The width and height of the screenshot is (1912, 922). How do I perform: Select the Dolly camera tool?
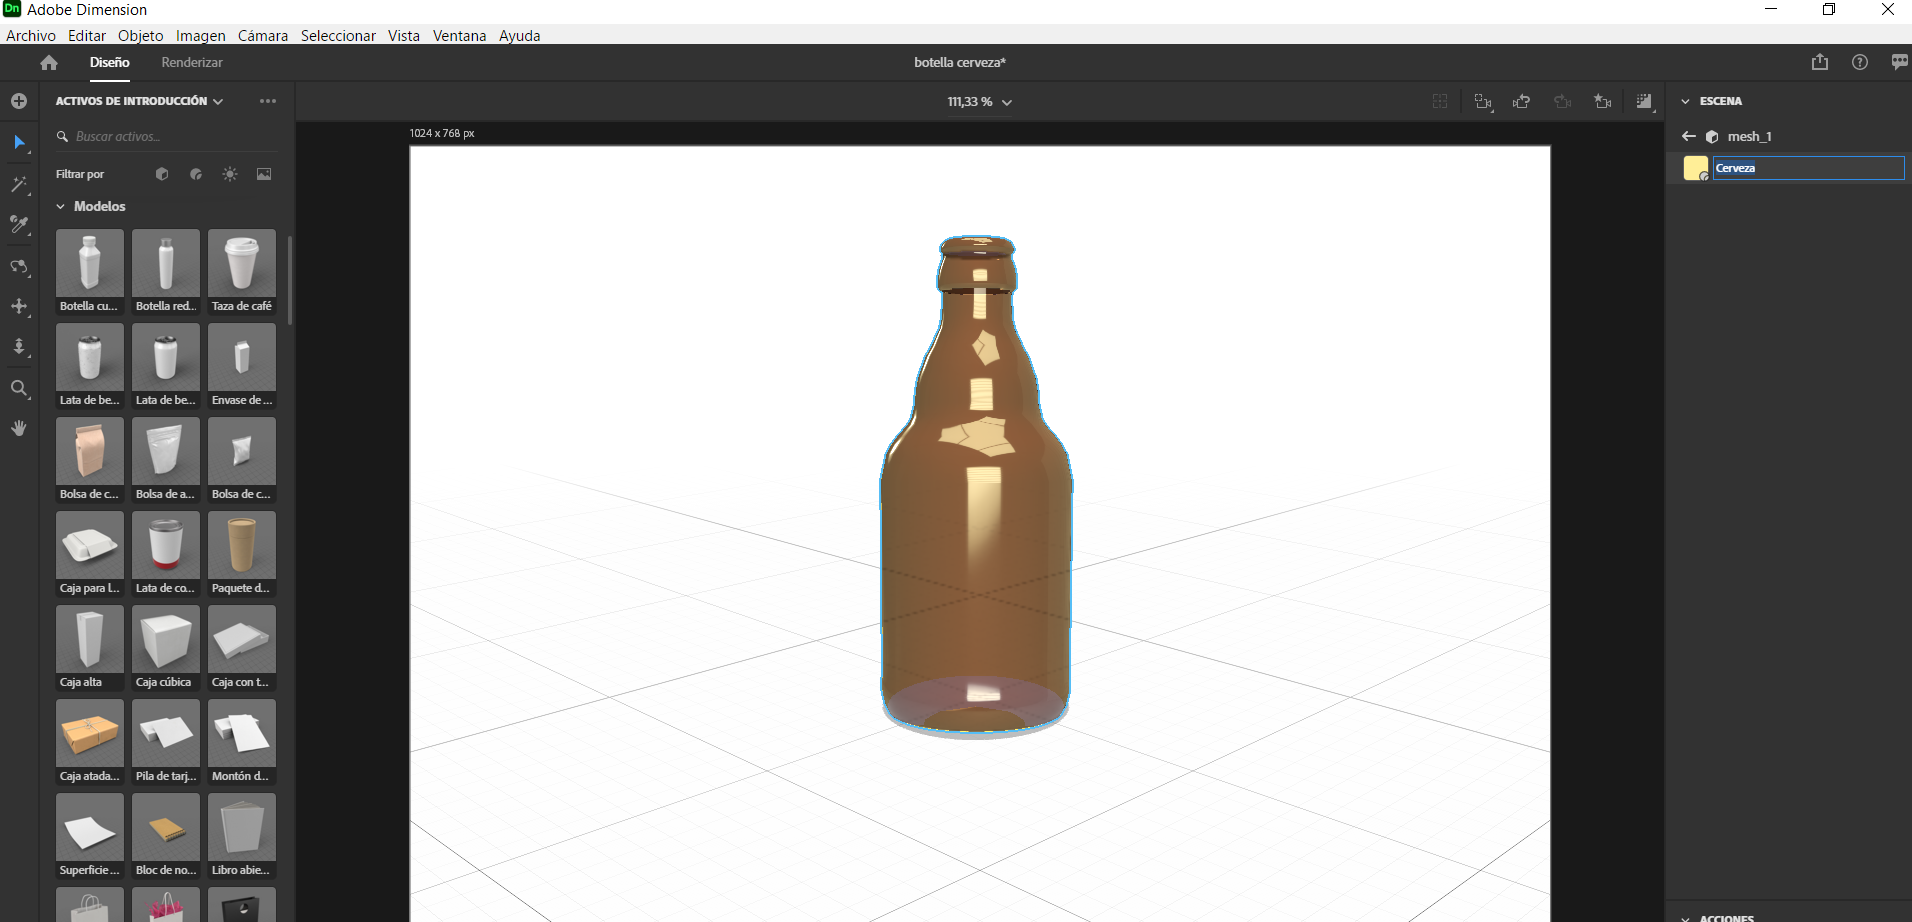pos(19,347)
